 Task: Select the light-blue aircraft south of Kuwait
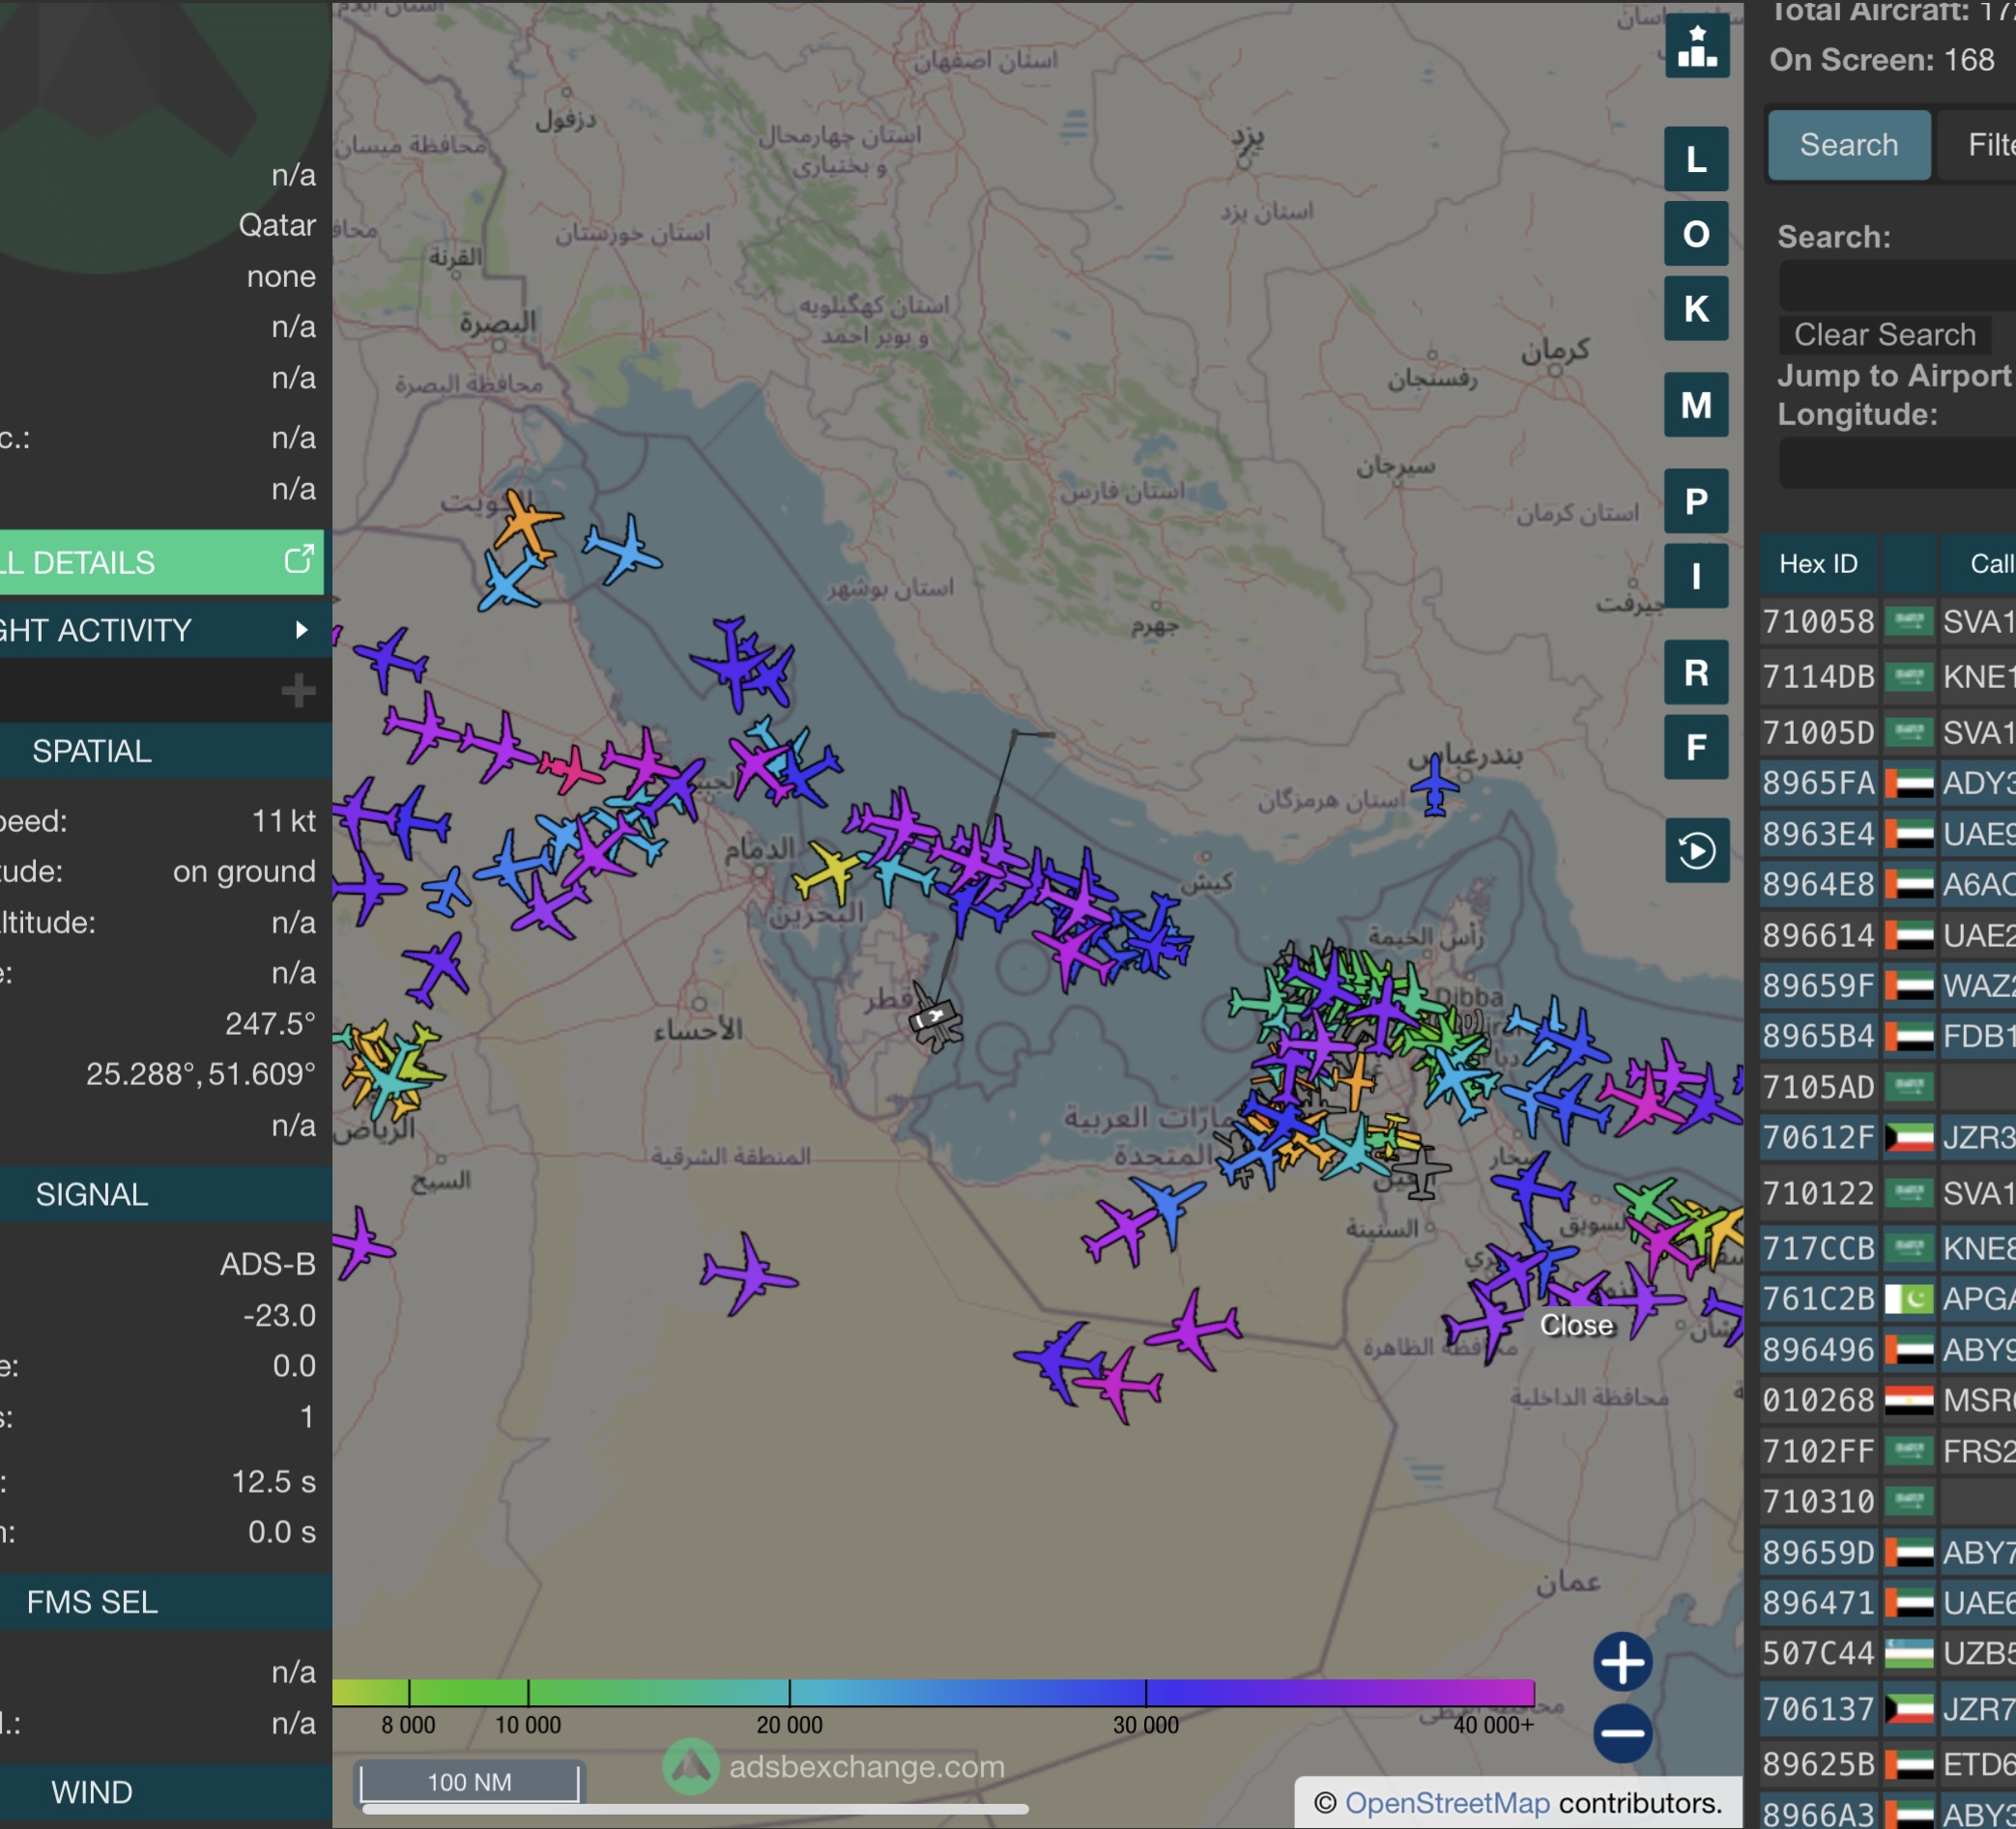[x=511, y=582]
